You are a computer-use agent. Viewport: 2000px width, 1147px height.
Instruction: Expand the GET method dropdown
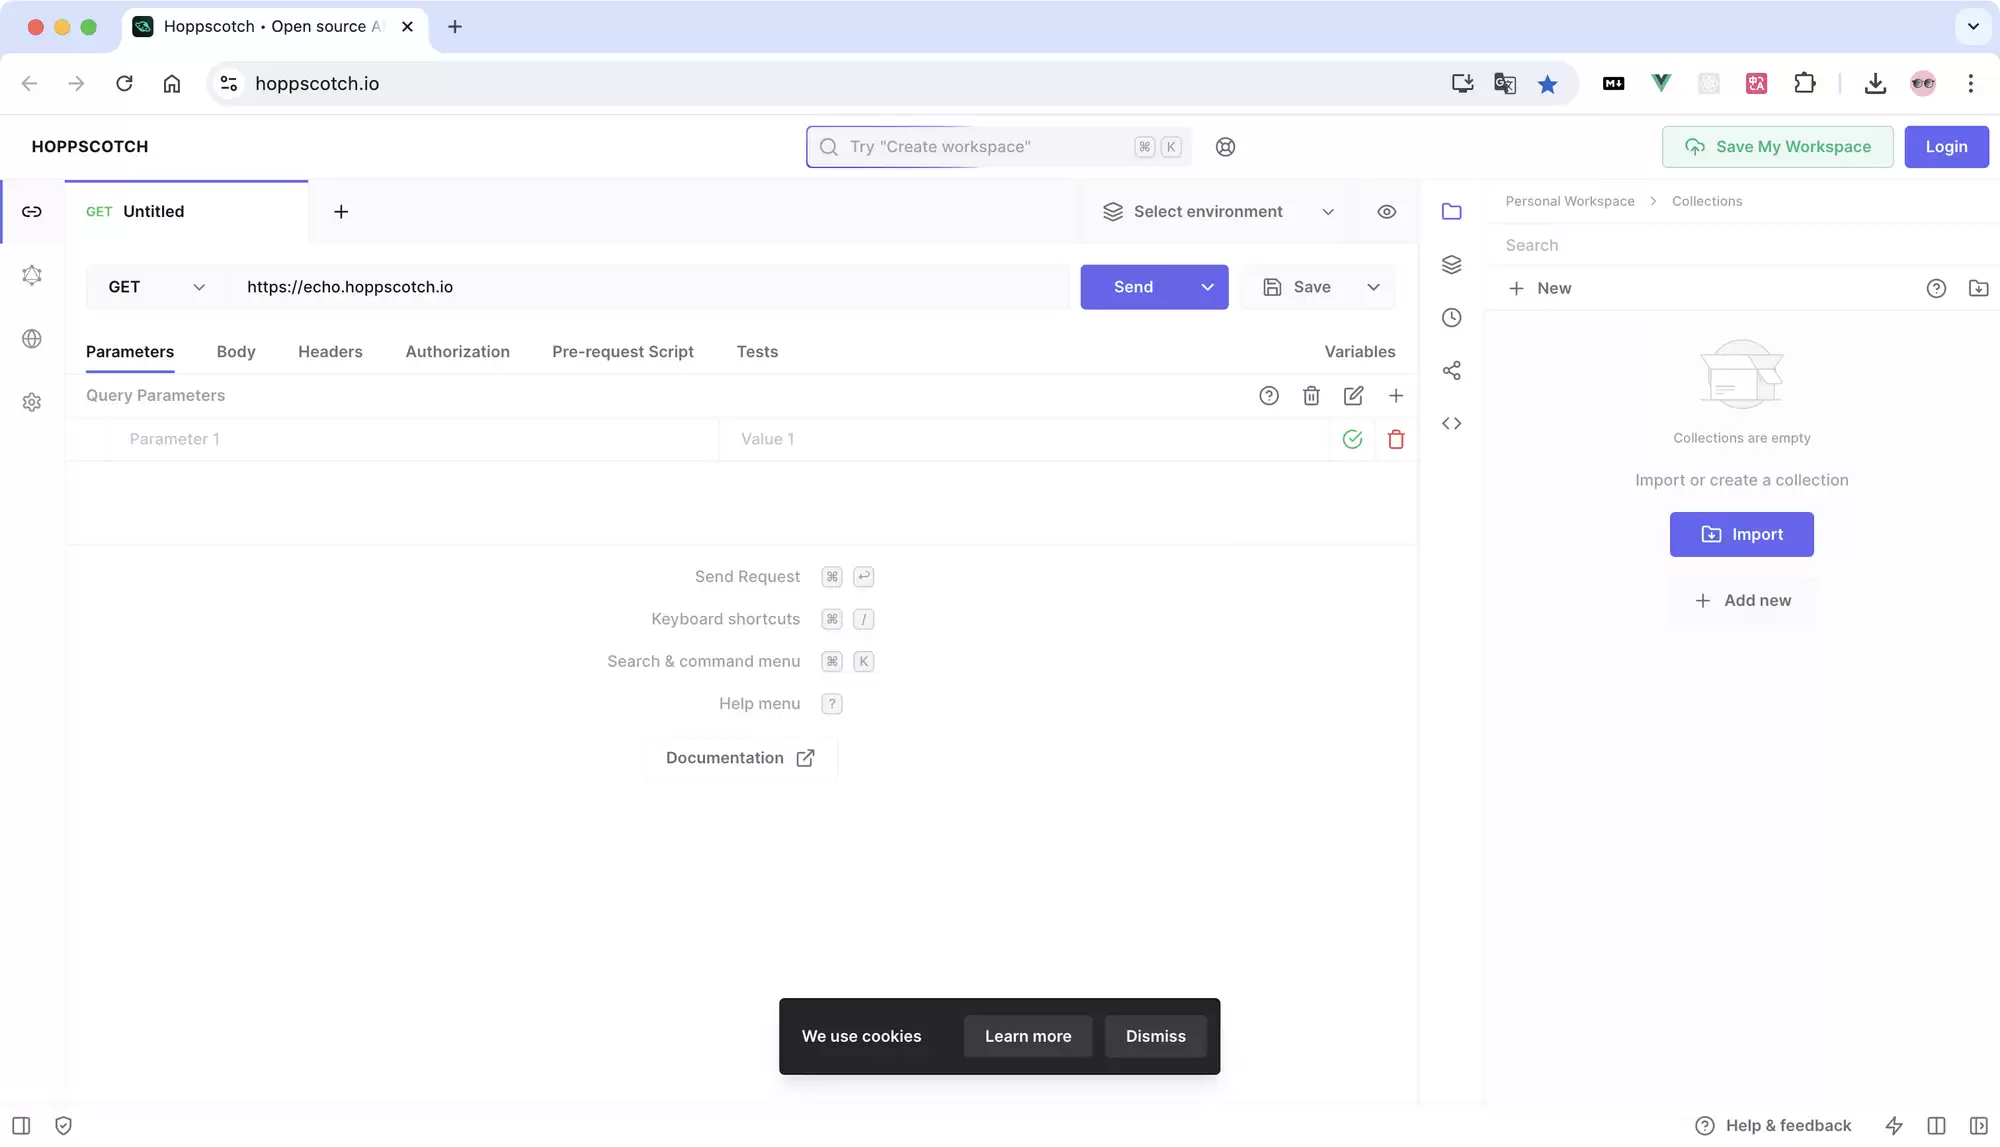pos(157,287)
